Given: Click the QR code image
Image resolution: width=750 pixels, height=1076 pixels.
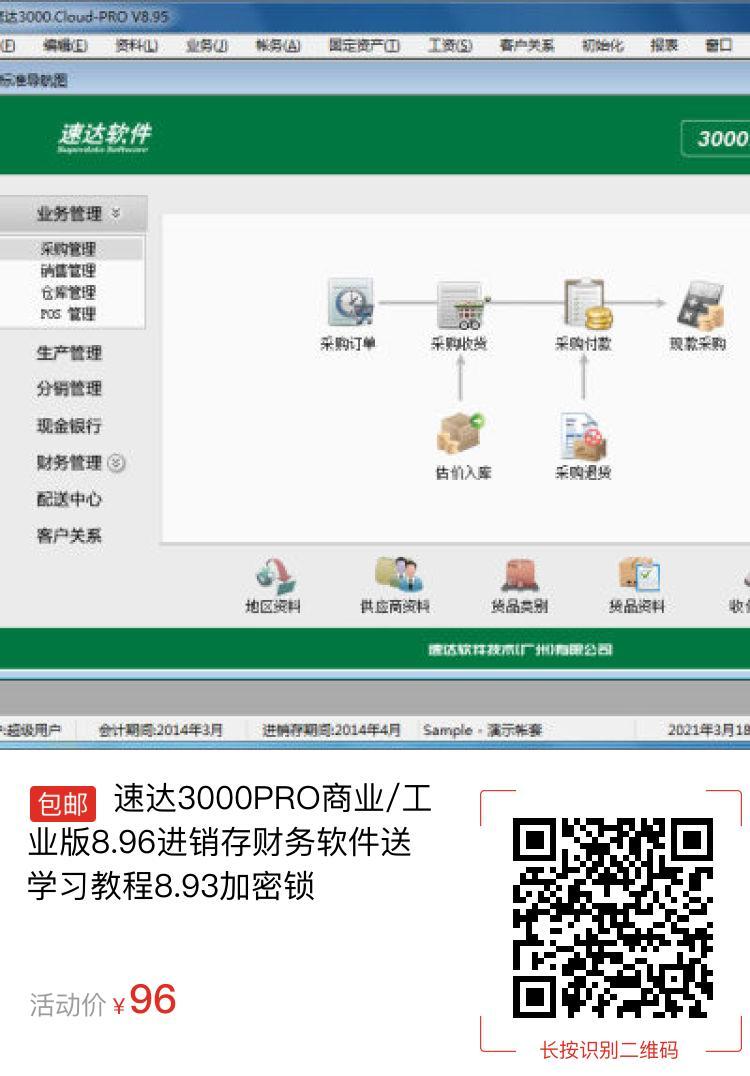Looking at the screenshot, I should pyautogui.click(x=613, y=917).
